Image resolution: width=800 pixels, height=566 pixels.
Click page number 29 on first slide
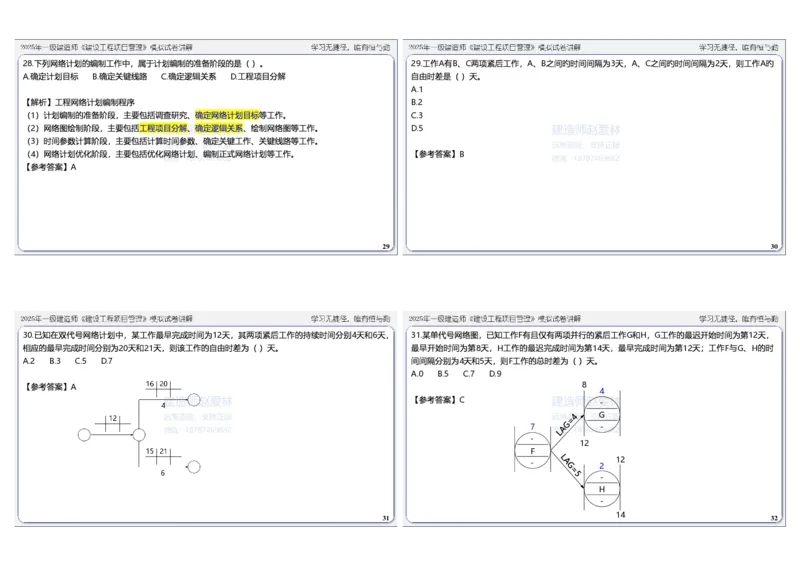tap(386, 246)
